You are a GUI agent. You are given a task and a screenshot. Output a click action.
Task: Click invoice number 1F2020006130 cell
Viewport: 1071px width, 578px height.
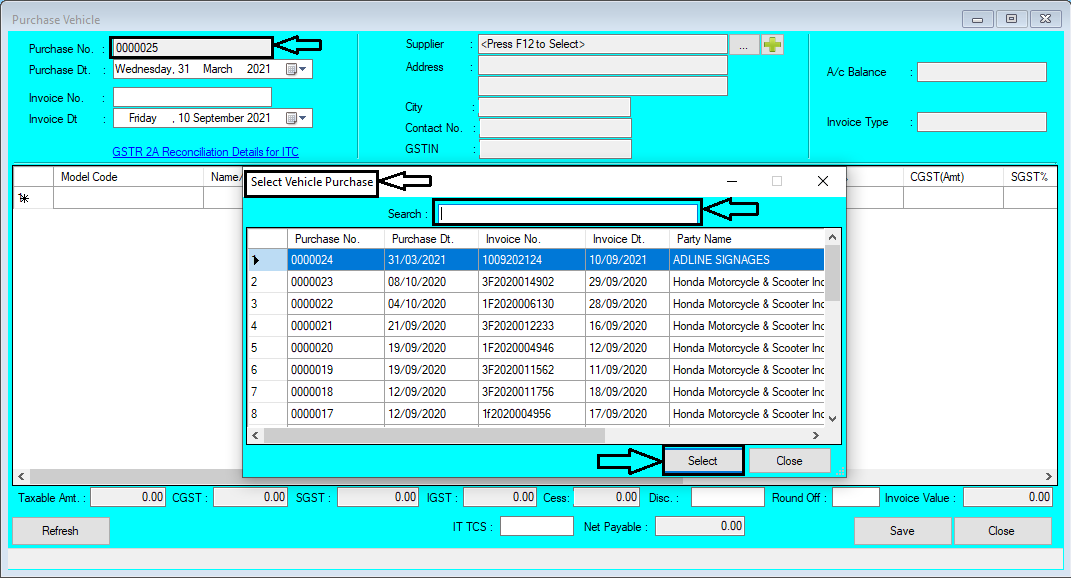point(531,303)
